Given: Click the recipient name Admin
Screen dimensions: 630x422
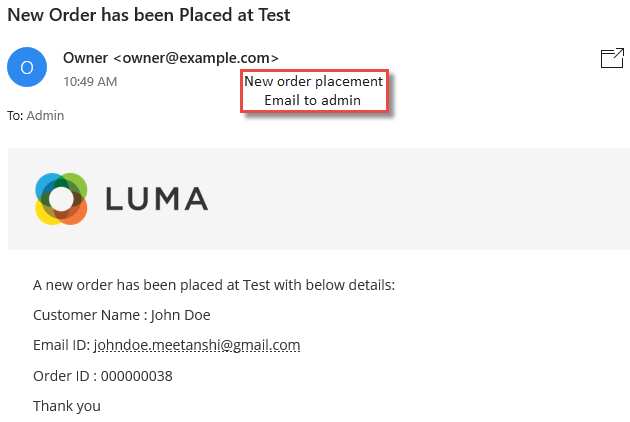Looking at the screenshot, I should pyautogui.click(x=45, y=116).
